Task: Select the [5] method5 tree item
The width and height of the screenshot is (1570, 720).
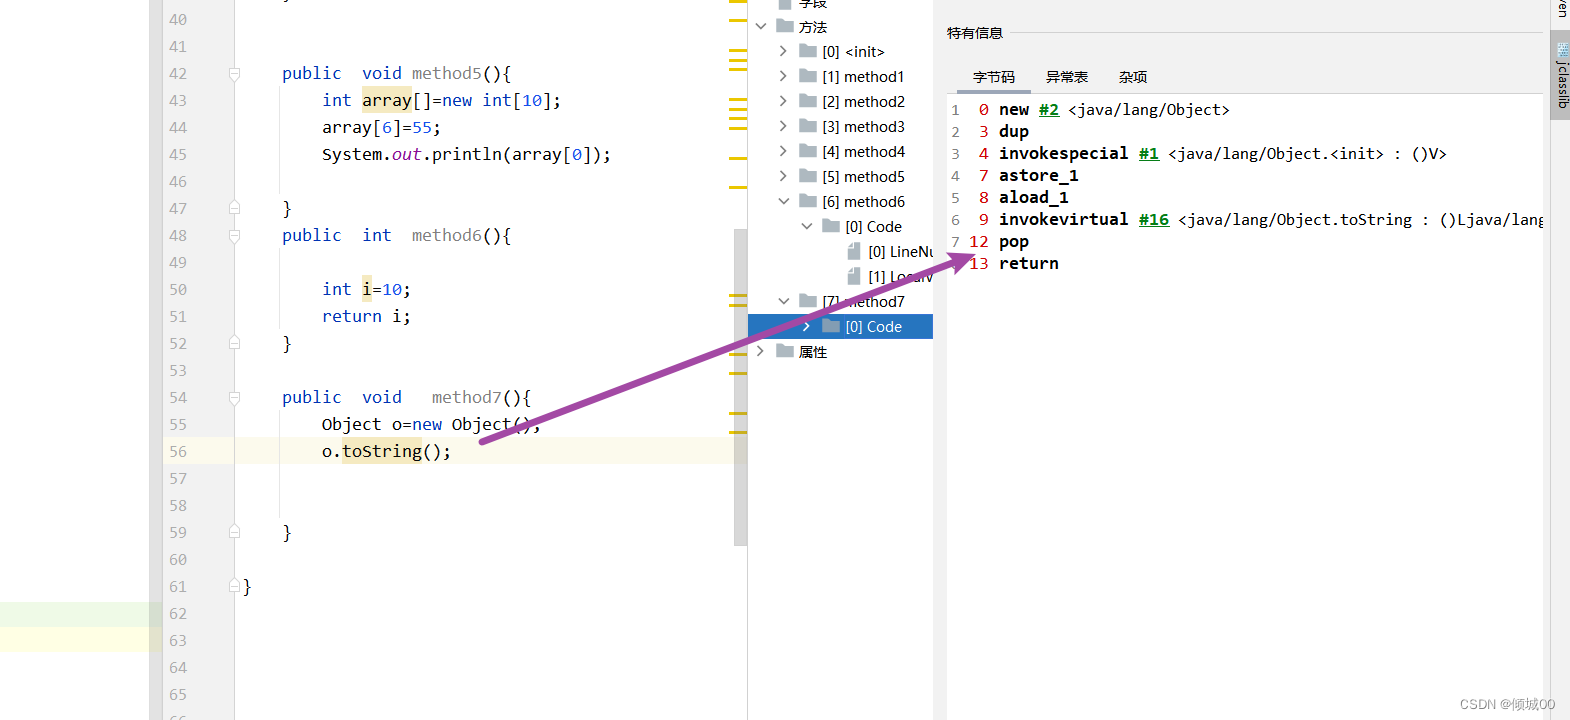Action: click(863, 176)
